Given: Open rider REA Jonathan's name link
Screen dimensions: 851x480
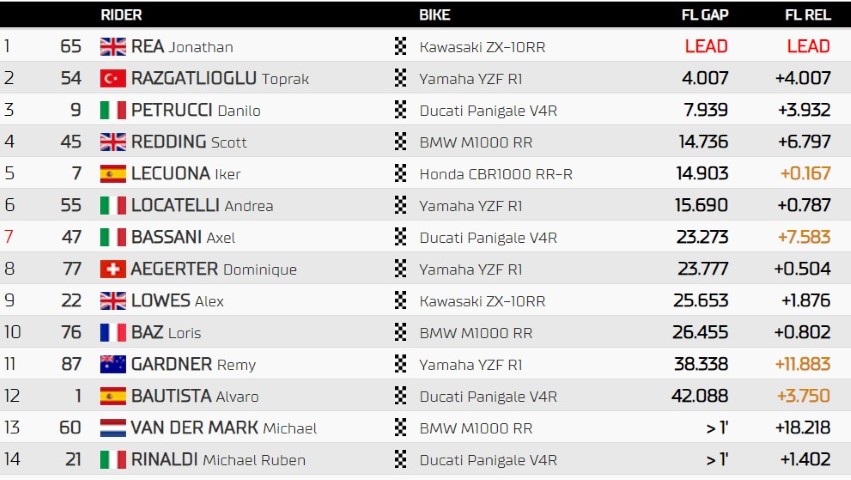Looking at the screenshot, I should [182, 47].
